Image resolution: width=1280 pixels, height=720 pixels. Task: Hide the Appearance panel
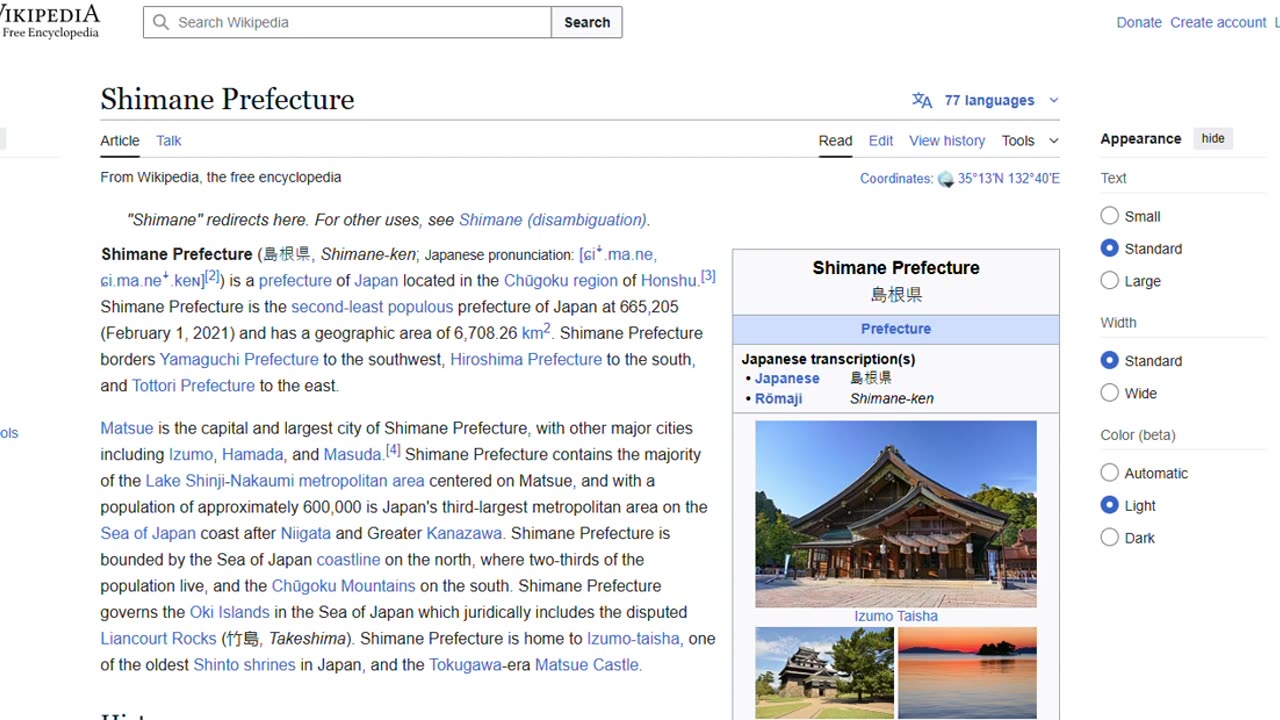(1213, 139)
